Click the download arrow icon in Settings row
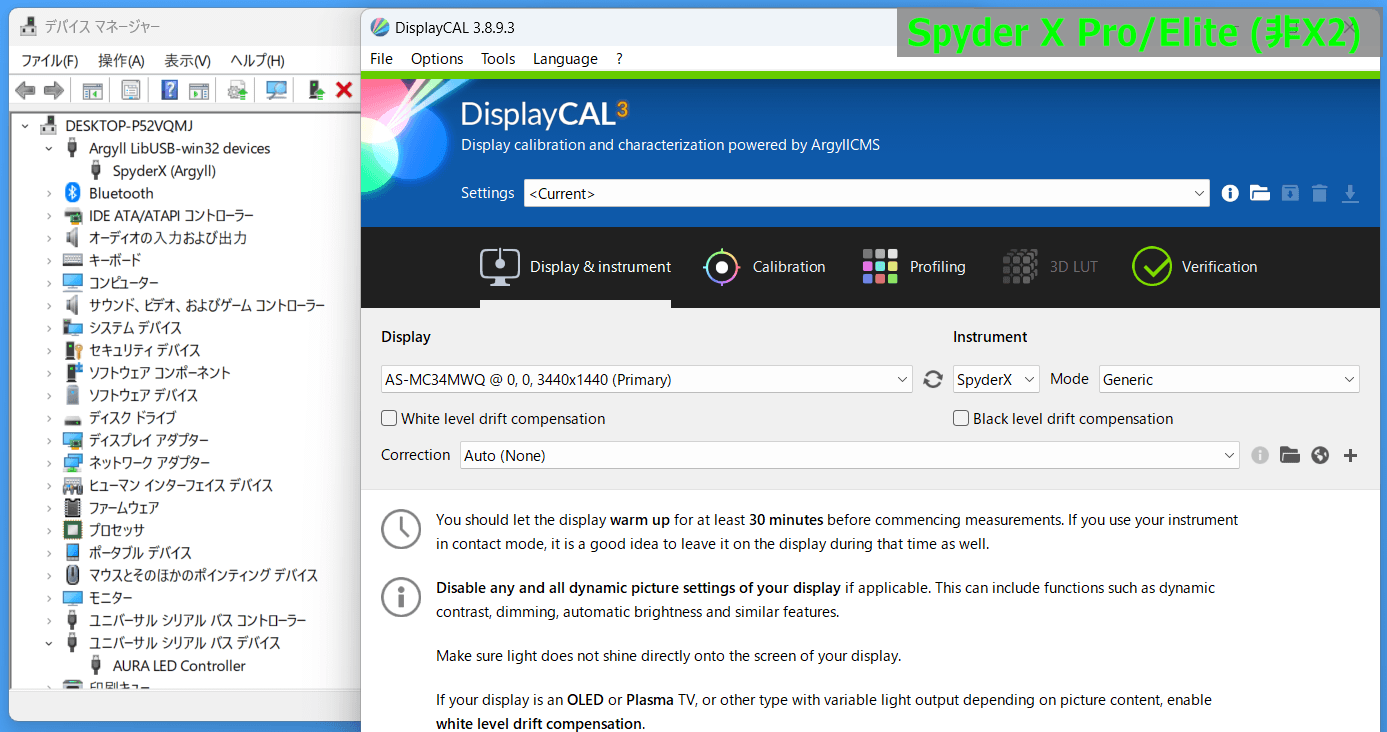Image resolution: width=1387 pixels, height=732 pixels. pyautogui.click(x=1350, y=193)
